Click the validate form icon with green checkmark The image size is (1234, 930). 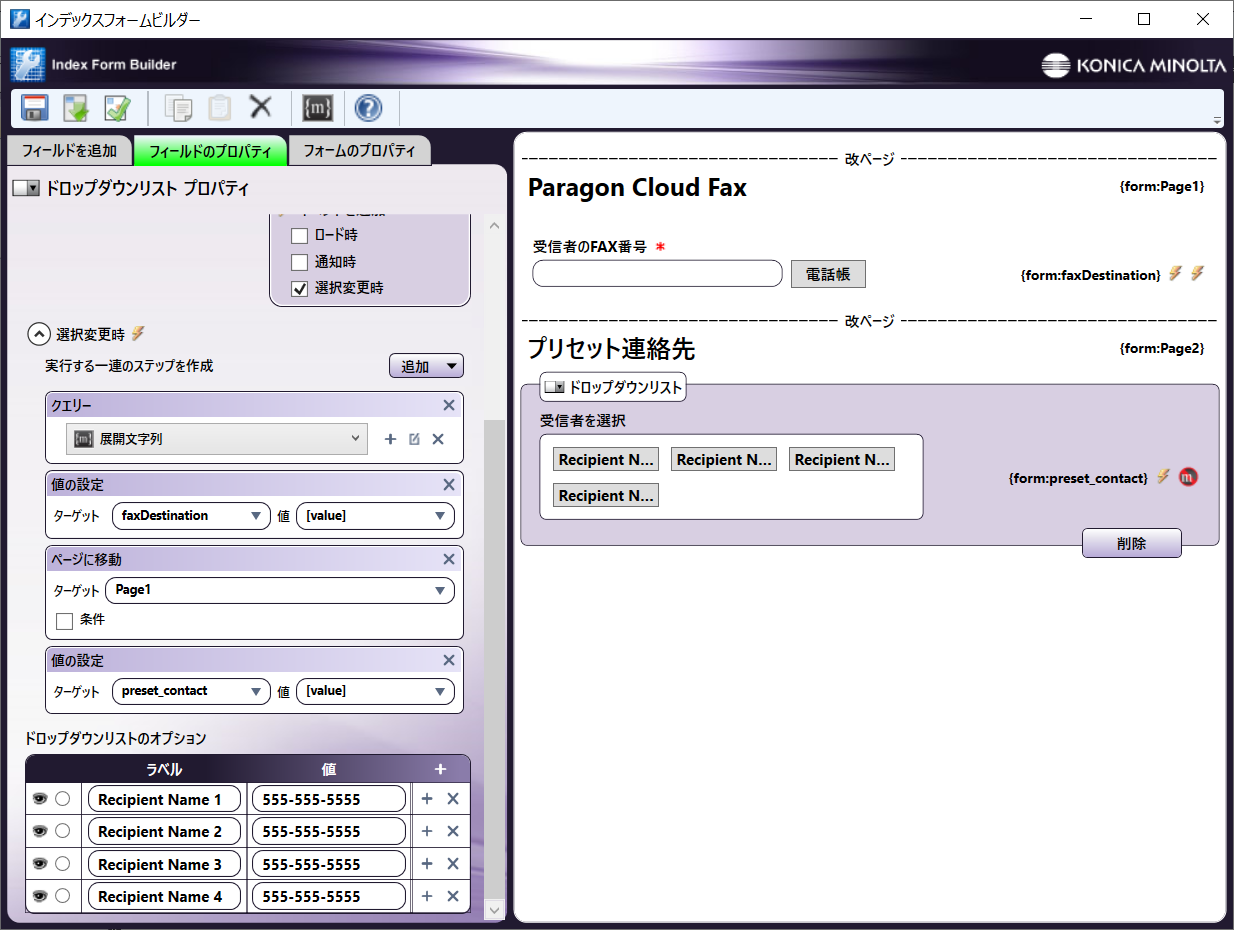pos(117,108)
